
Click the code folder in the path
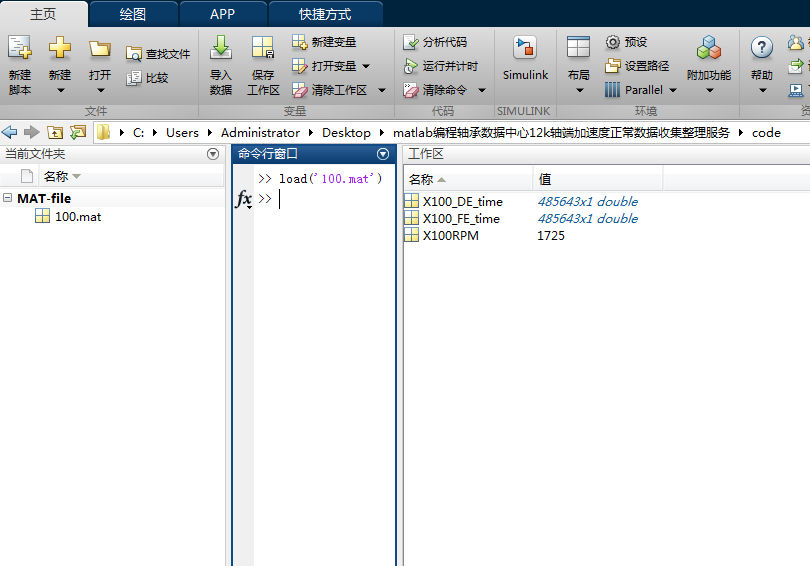(x=766, y=133)
